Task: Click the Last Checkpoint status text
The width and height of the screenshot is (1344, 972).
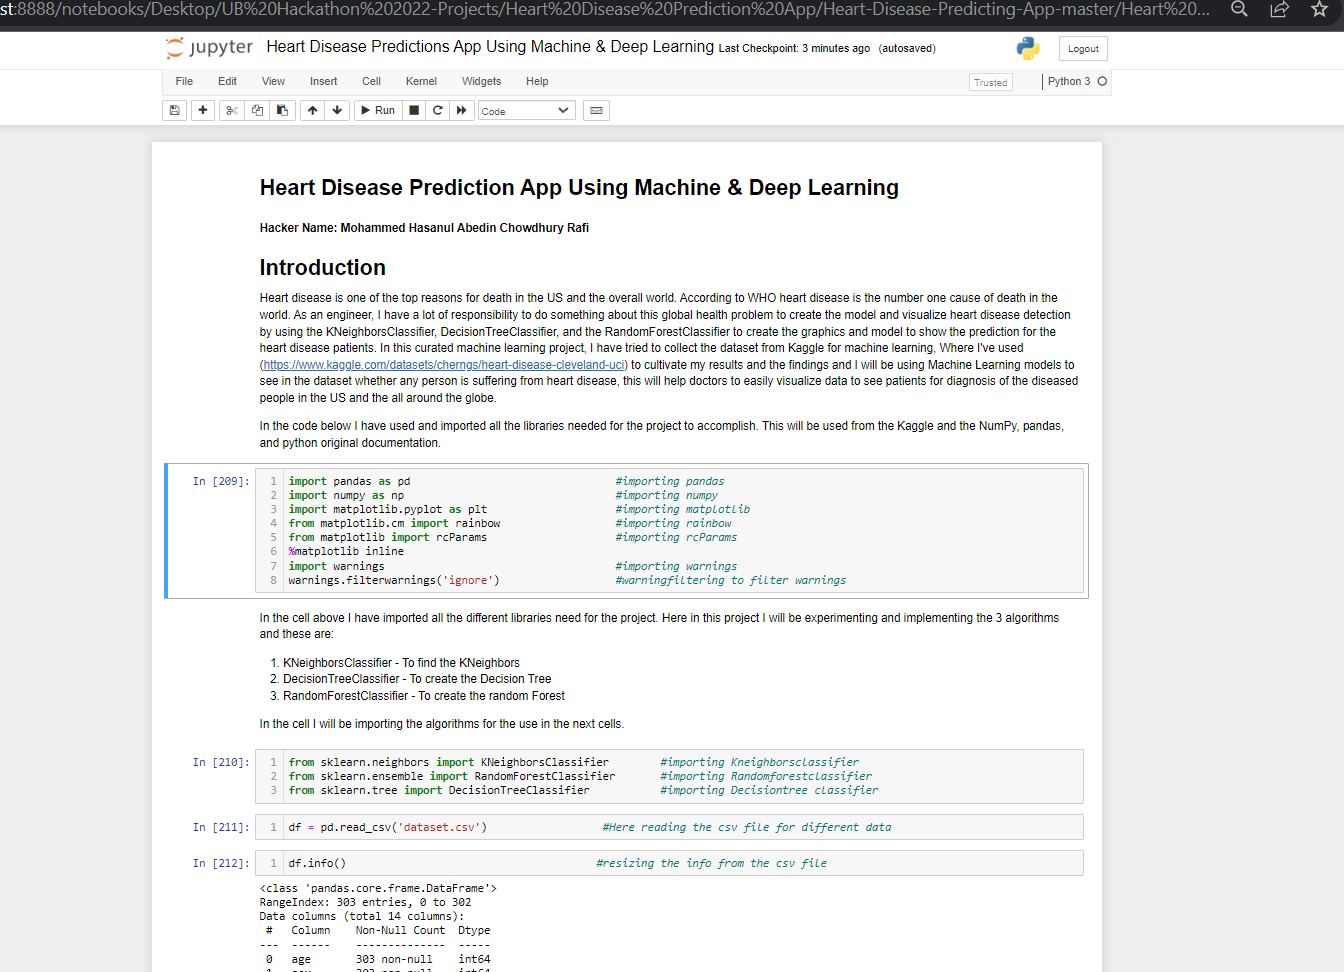Action: tap(794, 48)
